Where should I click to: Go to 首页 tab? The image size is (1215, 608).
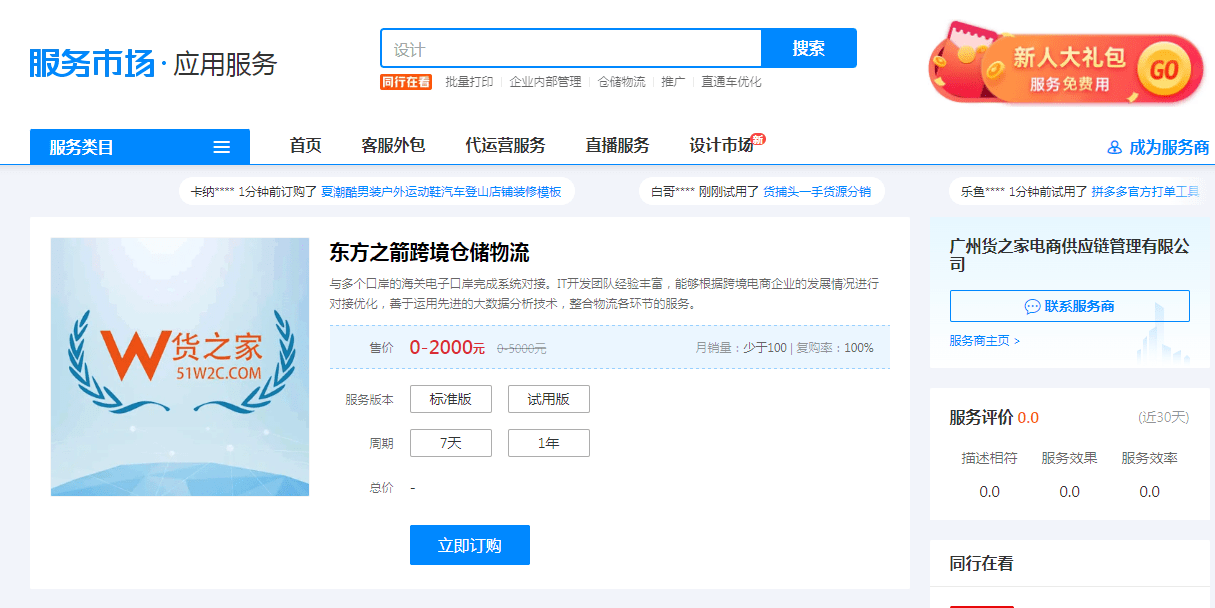[x=306, y=146]
